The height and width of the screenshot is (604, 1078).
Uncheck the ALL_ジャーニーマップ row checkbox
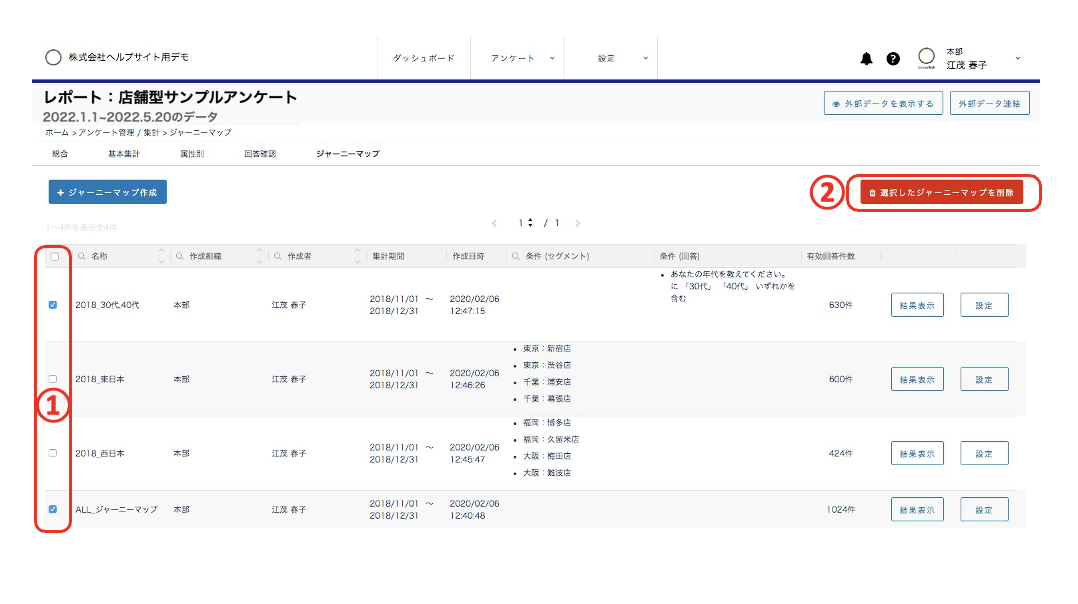pos(53,510)
